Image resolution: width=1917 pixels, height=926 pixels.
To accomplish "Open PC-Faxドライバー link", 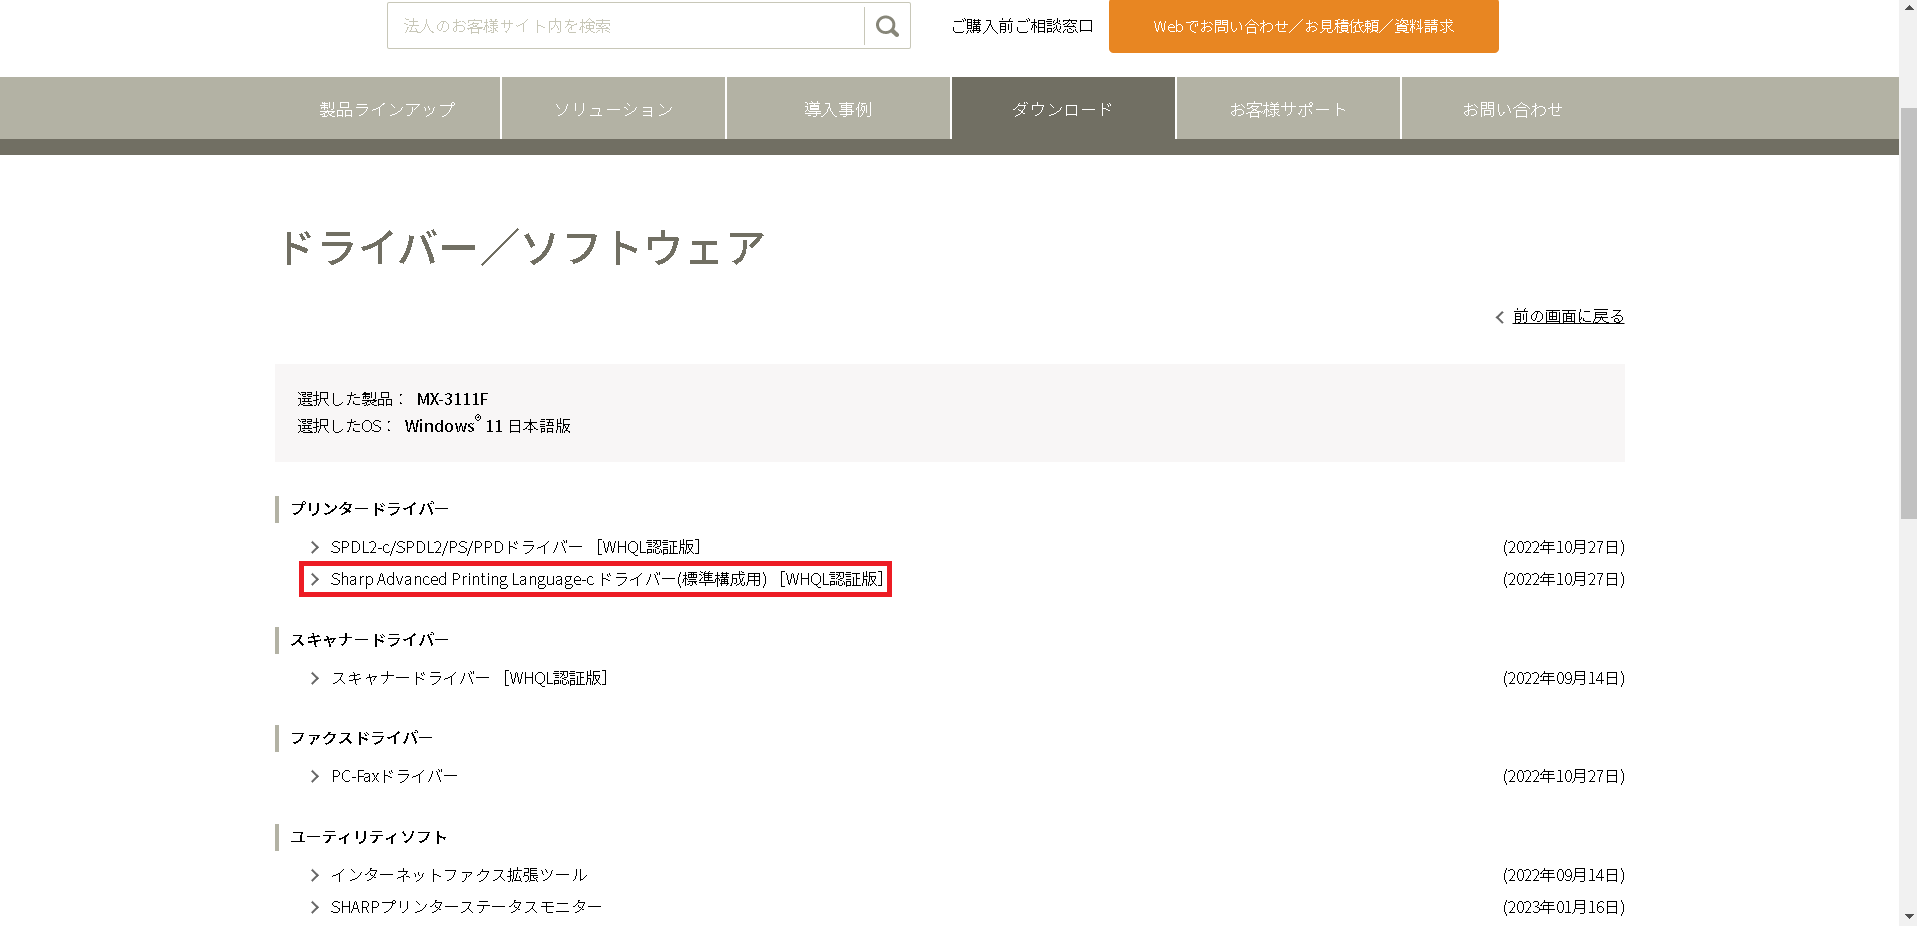I will (394, 776).
